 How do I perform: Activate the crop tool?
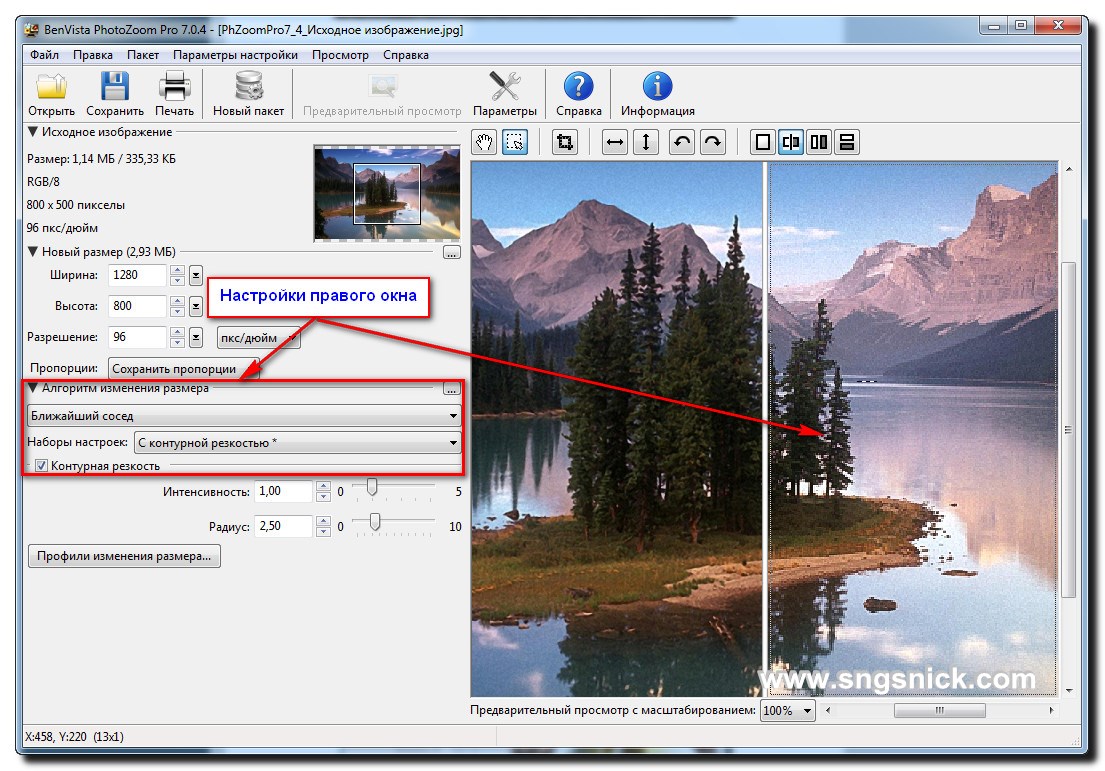tap(564, 142)
